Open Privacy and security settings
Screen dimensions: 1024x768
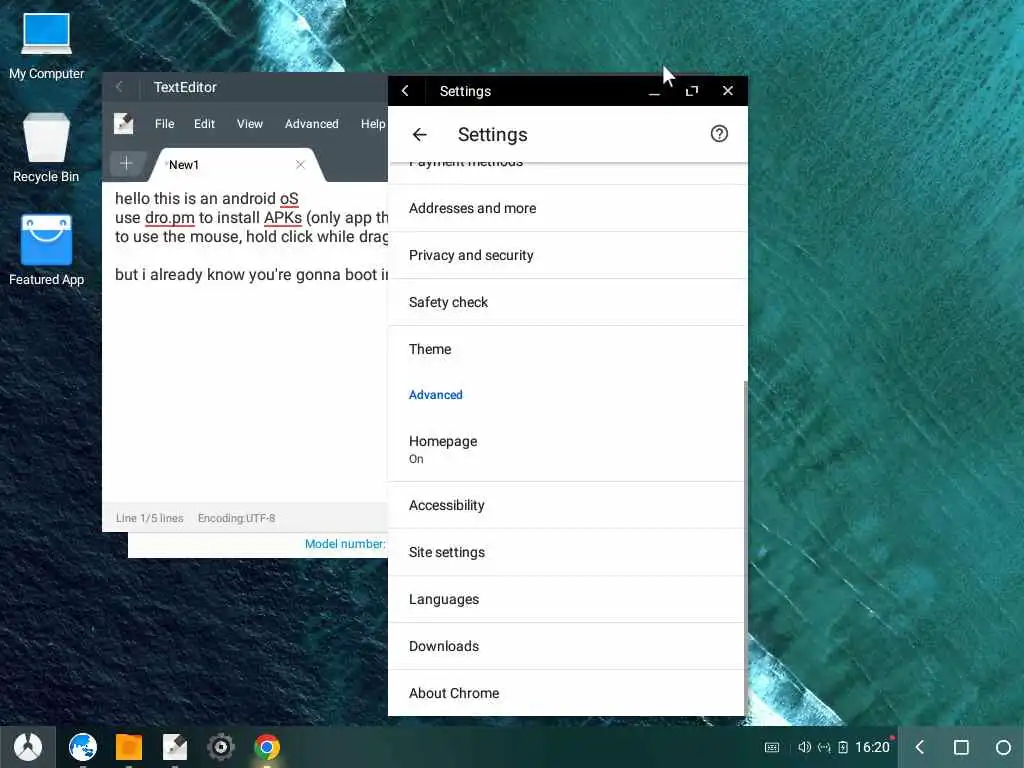pos(566,255)
